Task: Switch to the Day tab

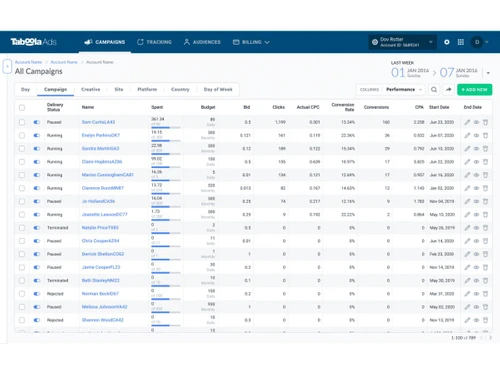Action: pyautogui.click(x=25, y=89)
